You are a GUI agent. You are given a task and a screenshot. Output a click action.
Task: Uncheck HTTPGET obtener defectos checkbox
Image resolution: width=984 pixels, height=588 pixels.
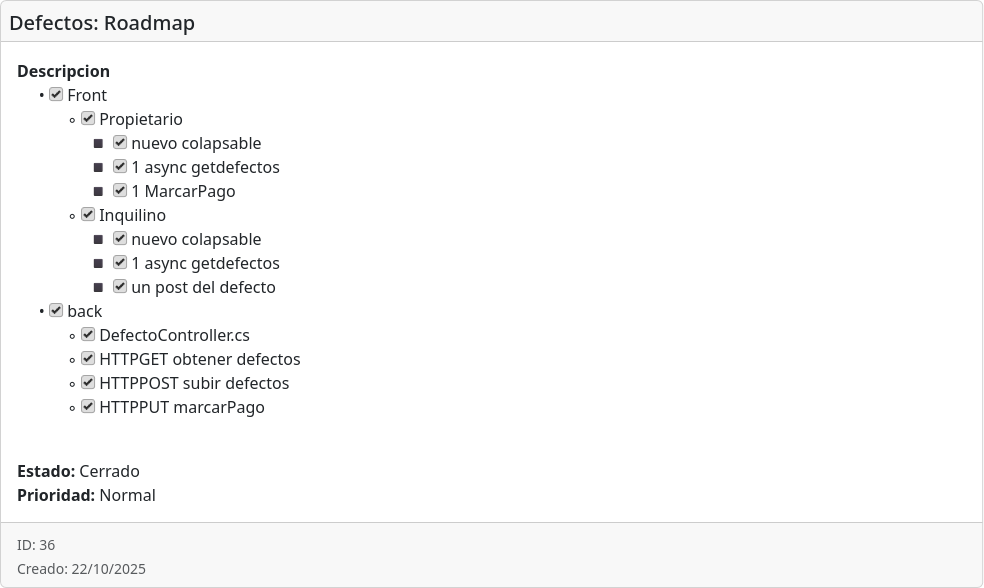coord(88,359)
